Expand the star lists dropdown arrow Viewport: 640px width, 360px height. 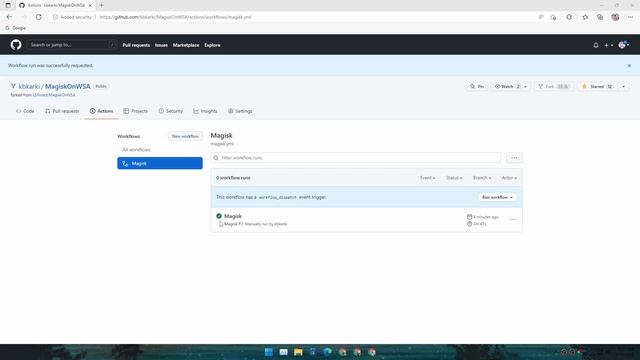coord(623,87)
